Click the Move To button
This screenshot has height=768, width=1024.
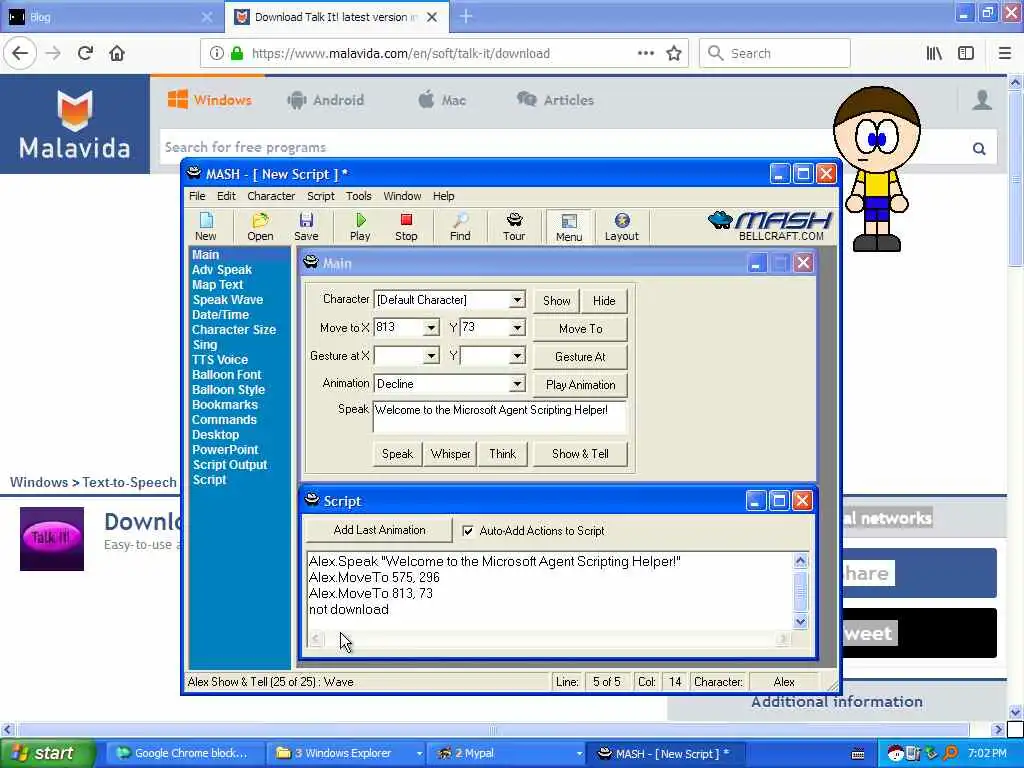[x=581, y=328]
